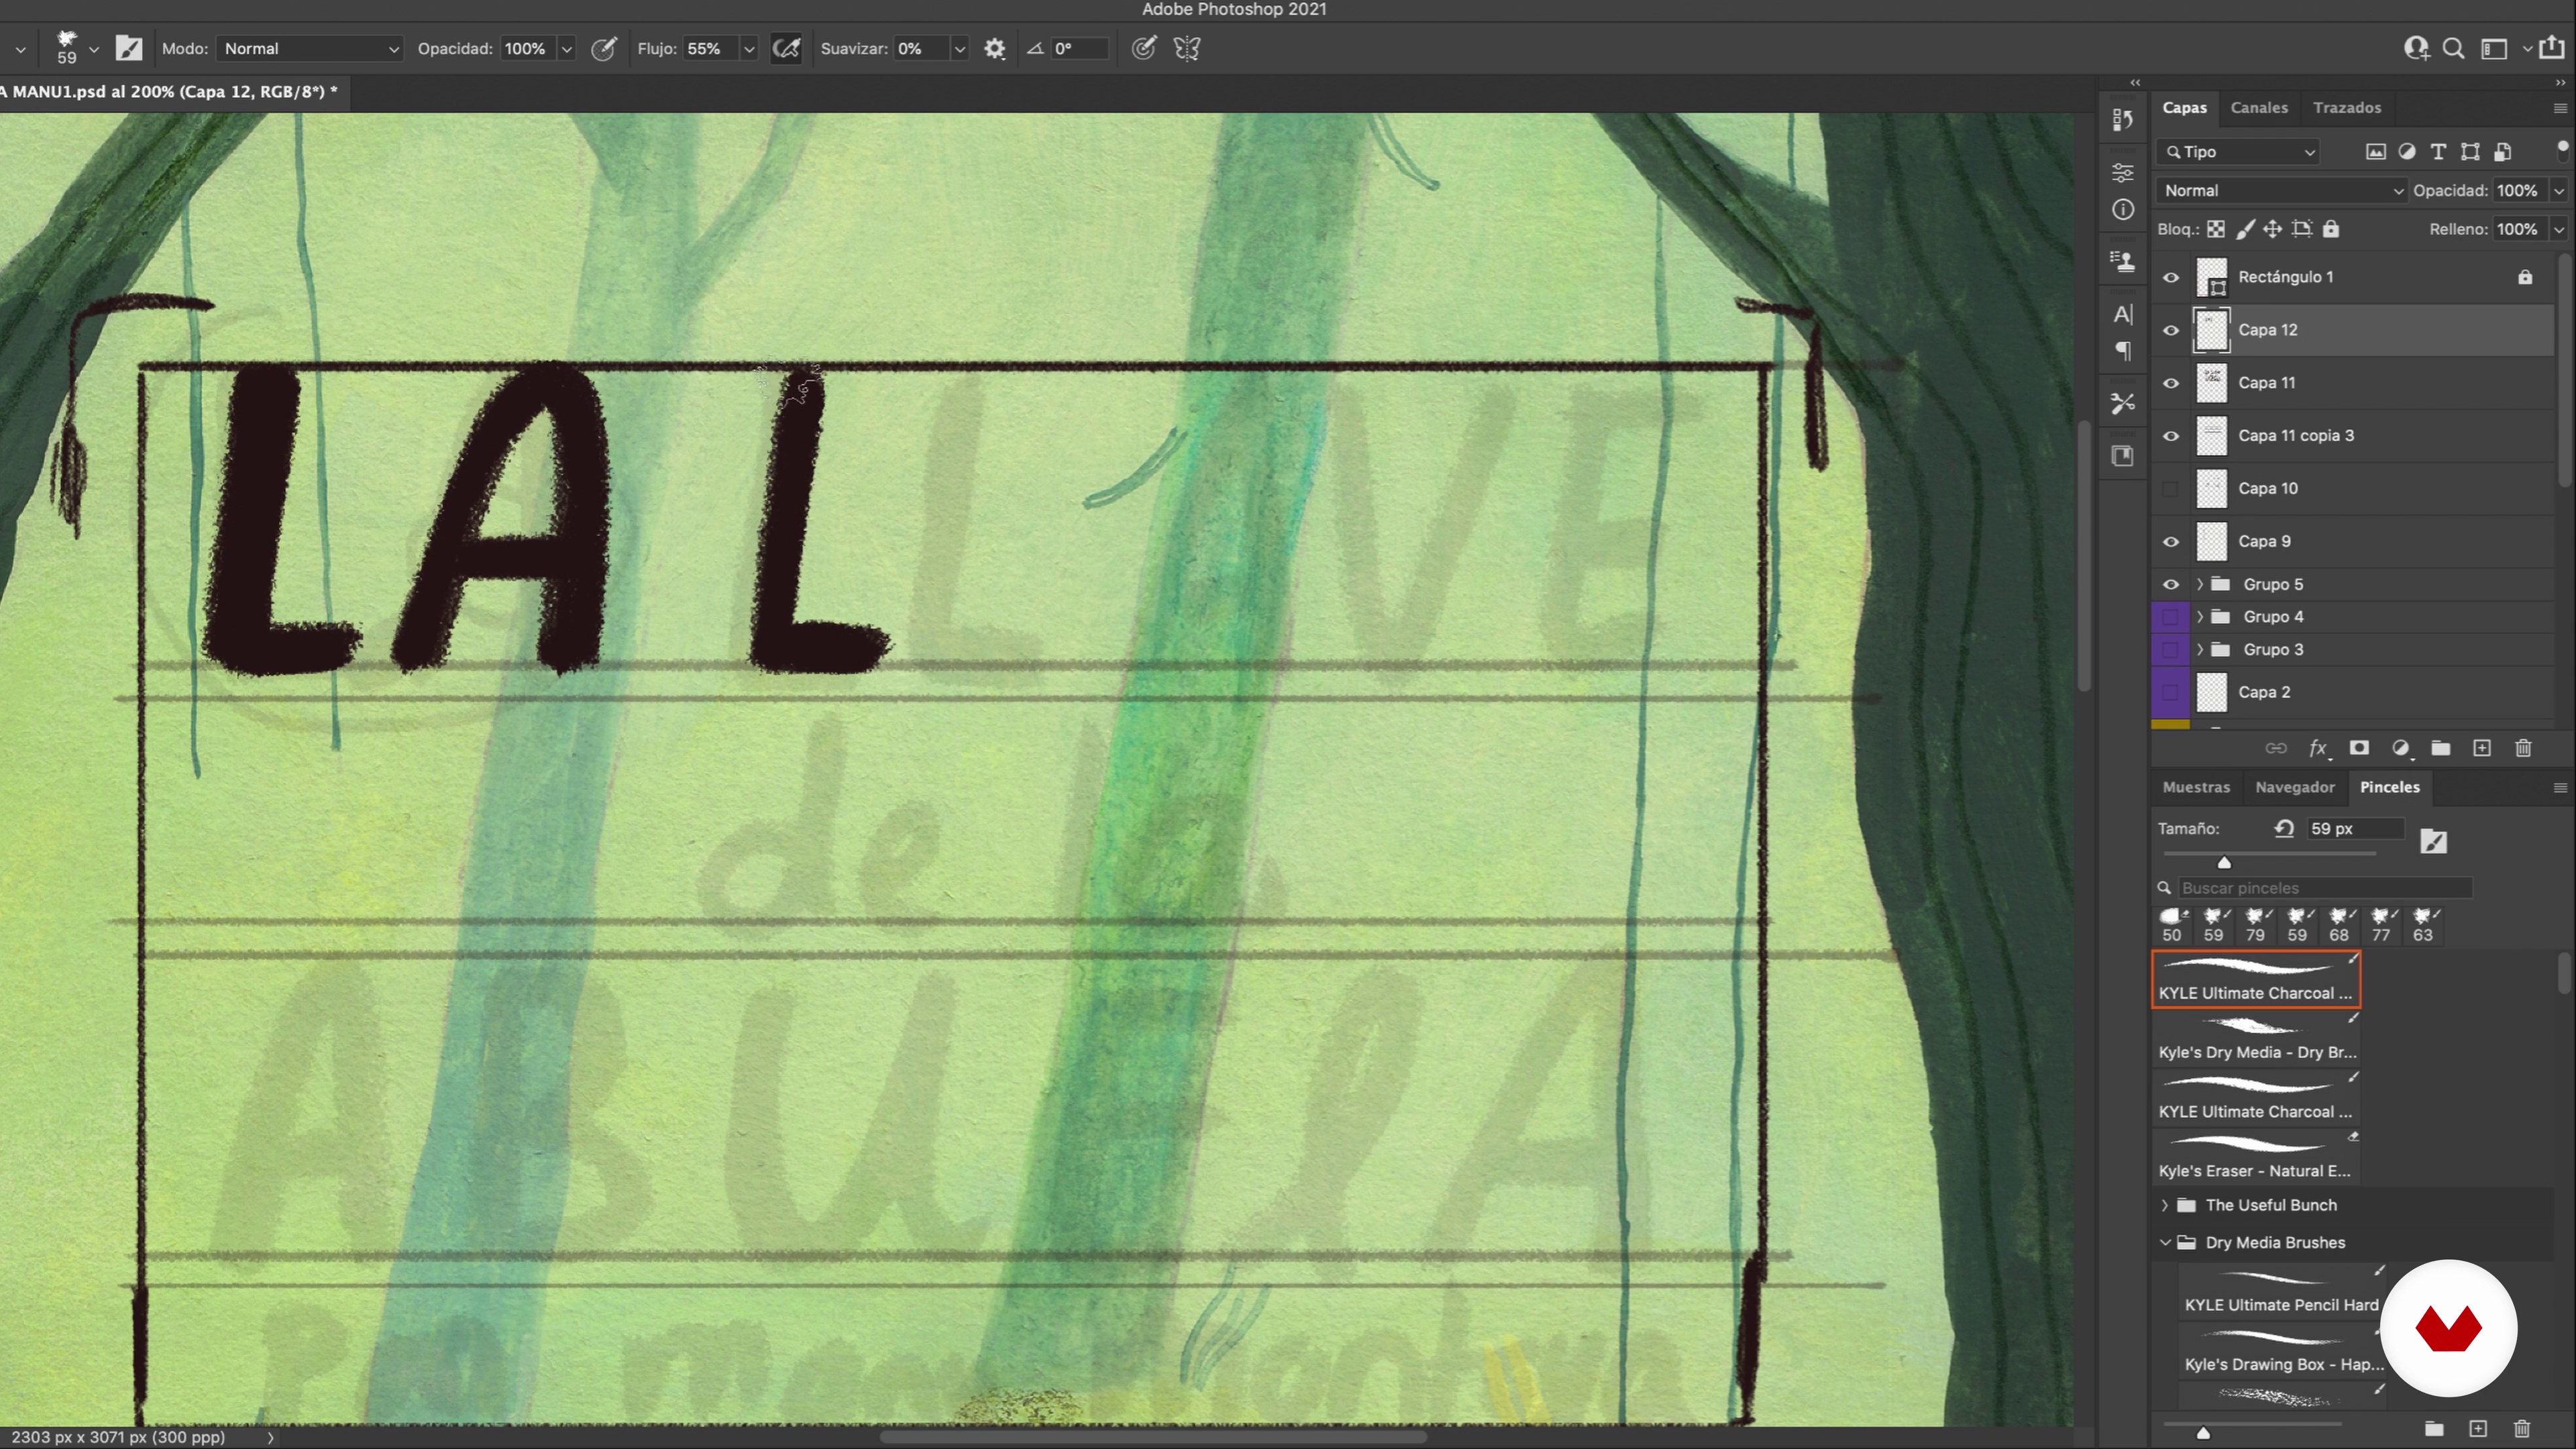The width and height of the screenshot is (2576, 1449).
Task: Open the Capas panel menu icon
Action: click(2560, 108)
